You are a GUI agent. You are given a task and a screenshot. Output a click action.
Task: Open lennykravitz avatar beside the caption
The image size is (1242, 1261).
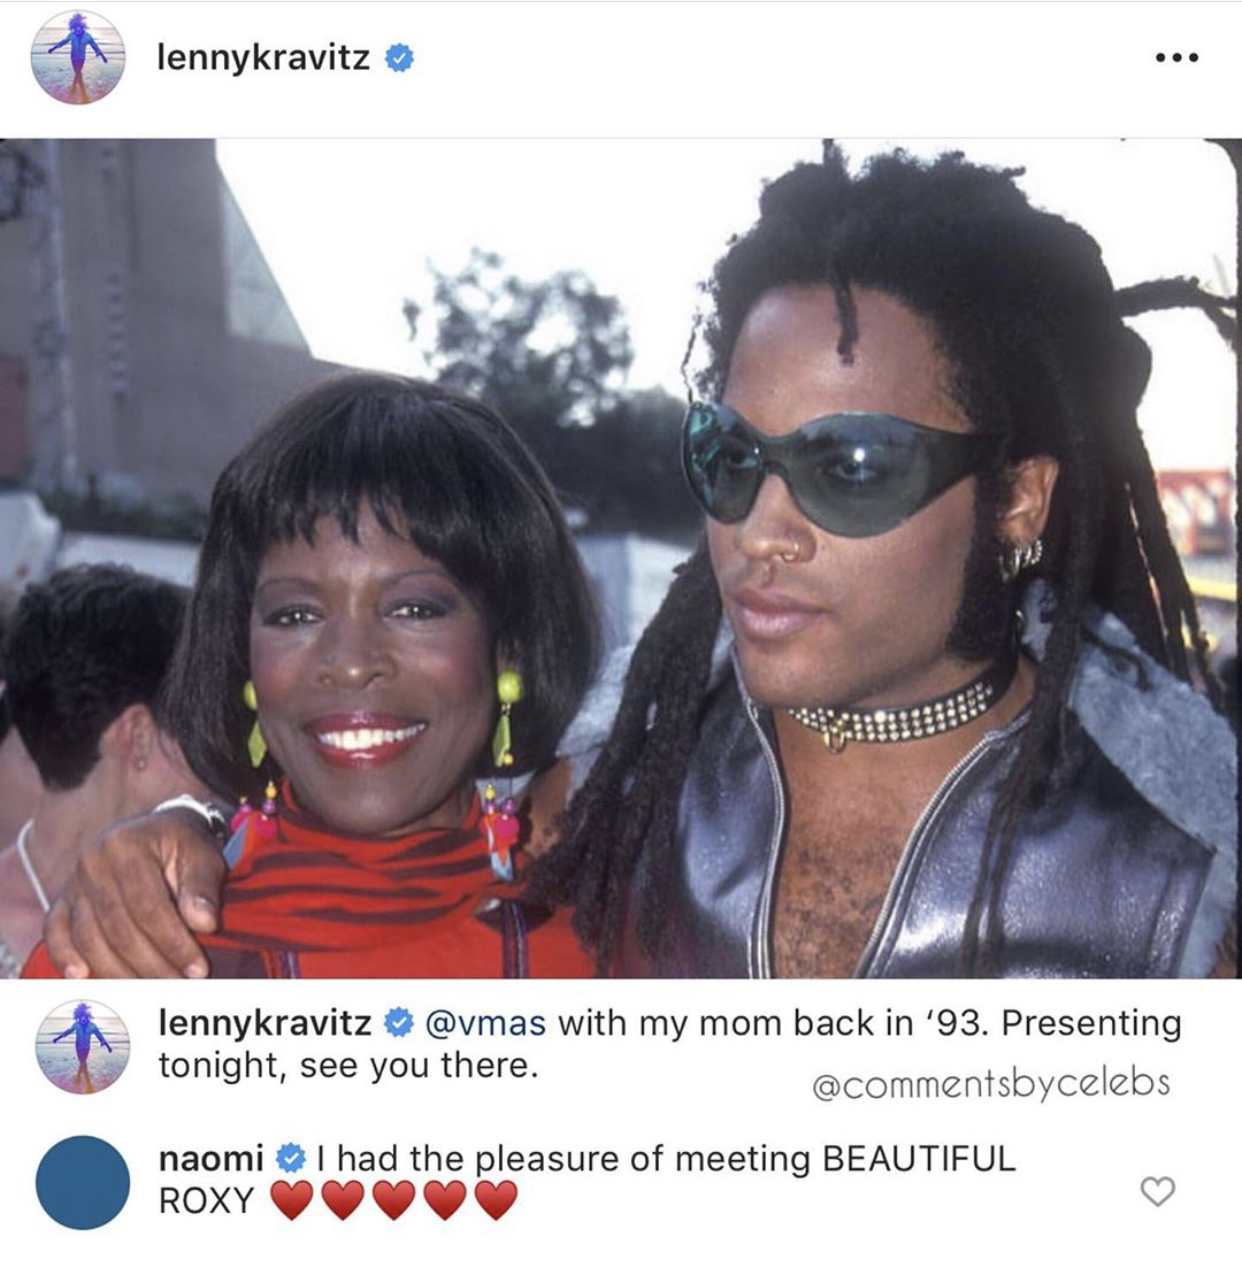(x=83, y=1047)
